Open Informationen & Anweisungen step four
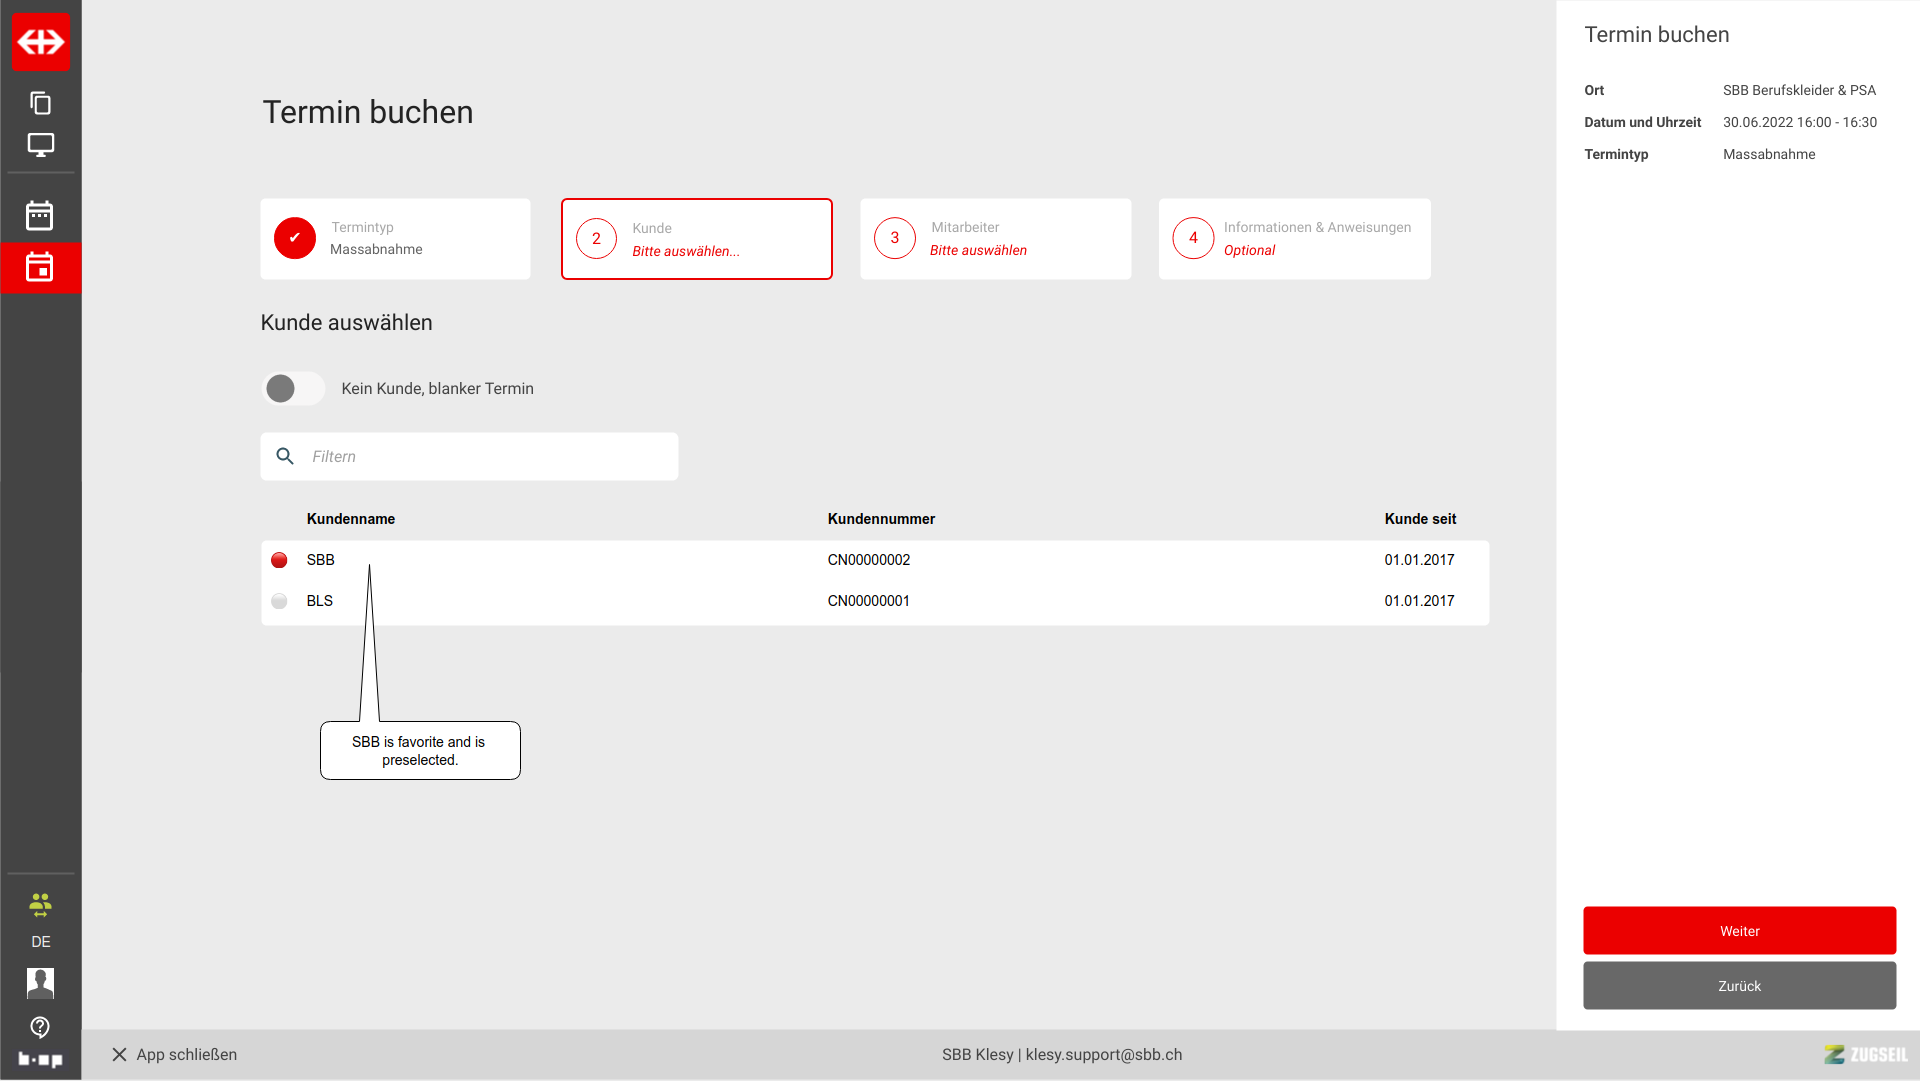The height and width of the screenshot is (1081, 1920). tap(1294, 239)
